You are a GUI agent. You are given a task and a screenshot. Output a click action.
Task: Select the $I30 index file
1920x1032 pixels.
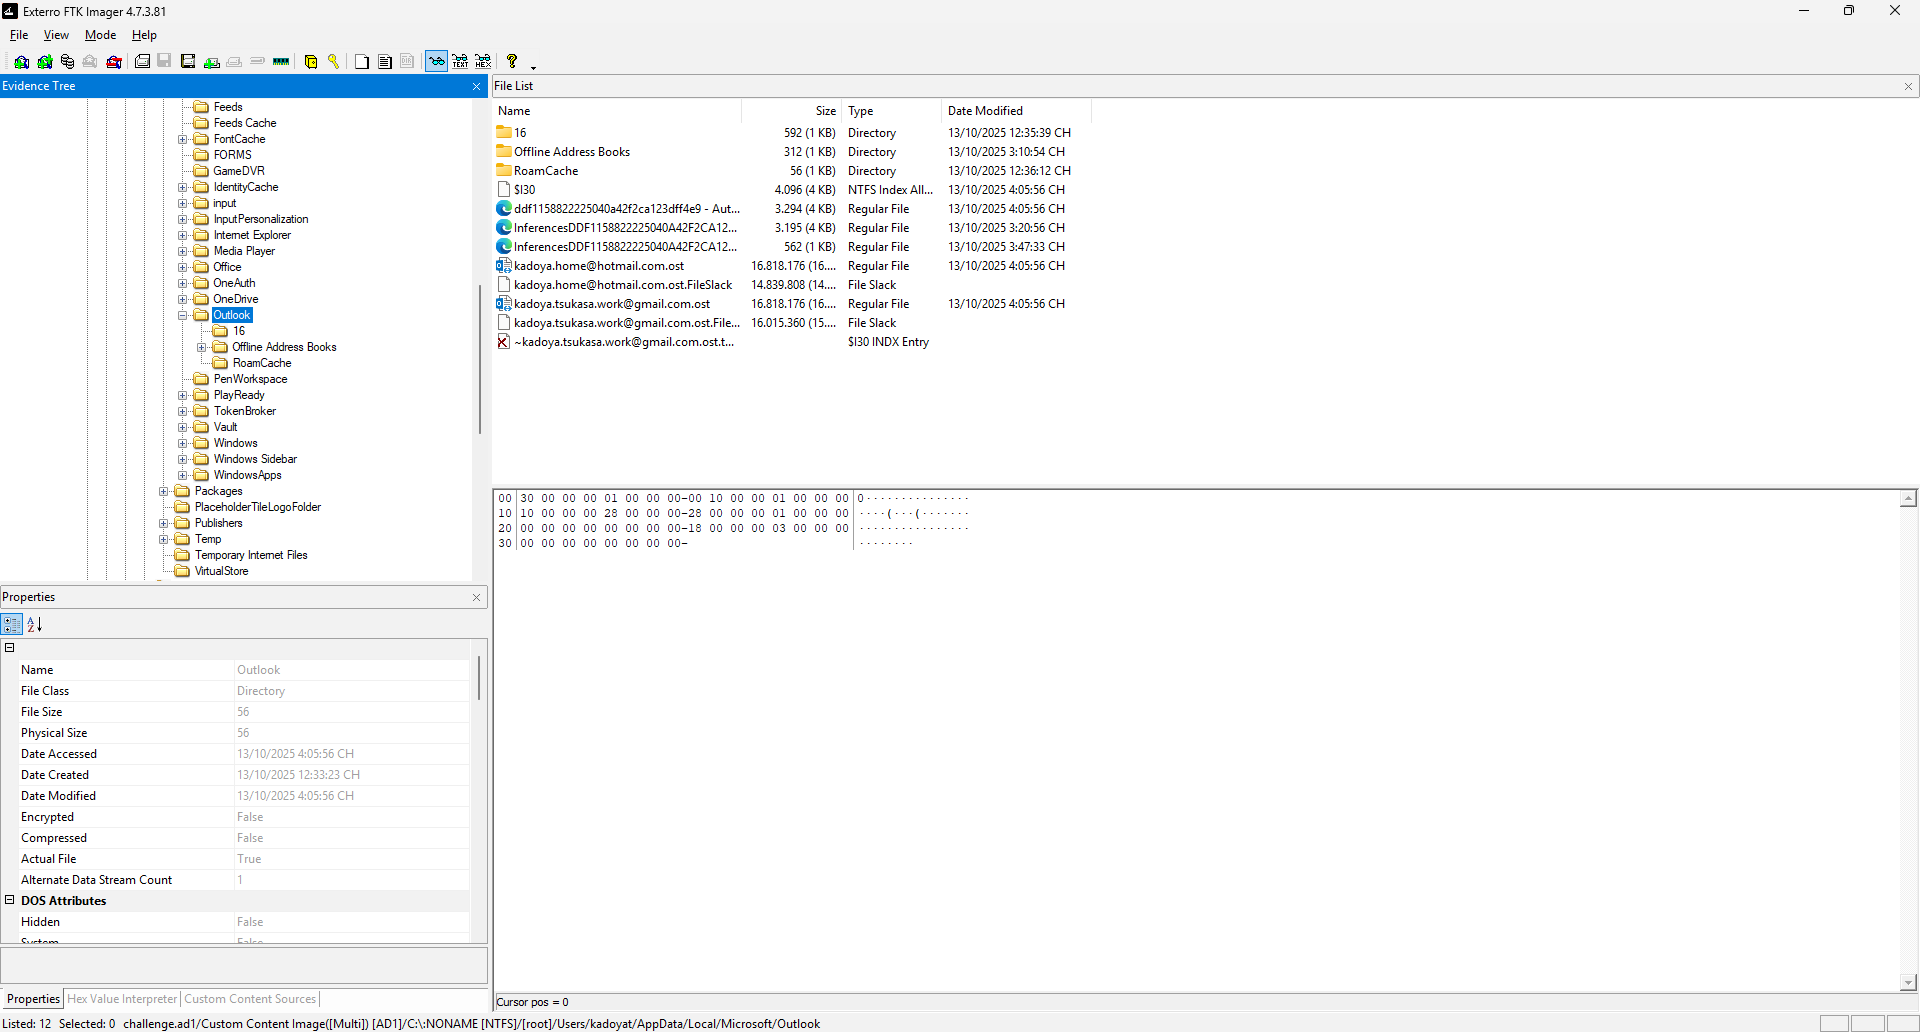click(524, 190)
